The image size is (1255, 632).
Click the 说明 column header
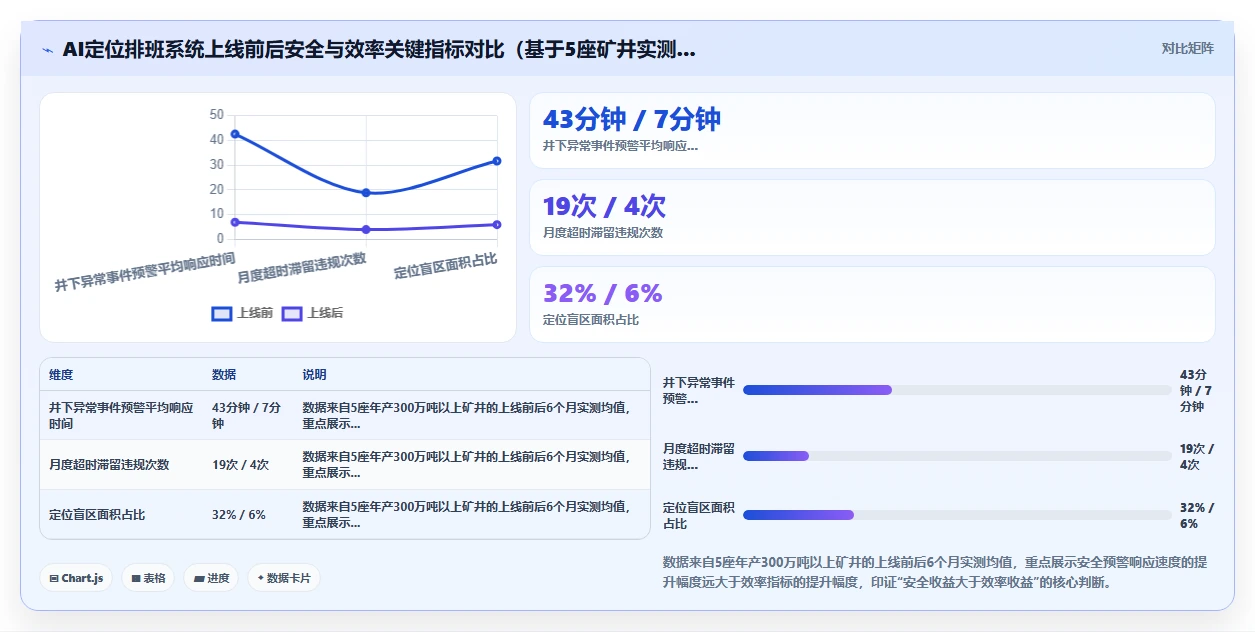coord(315,375)
